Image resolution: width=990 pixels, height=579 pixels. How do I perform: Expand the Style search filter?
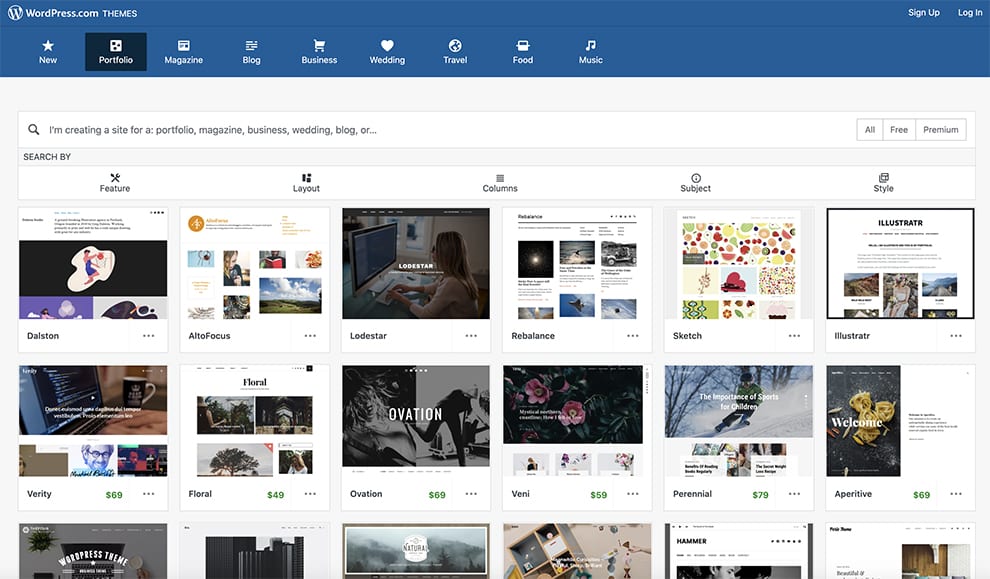pos(883,183)
